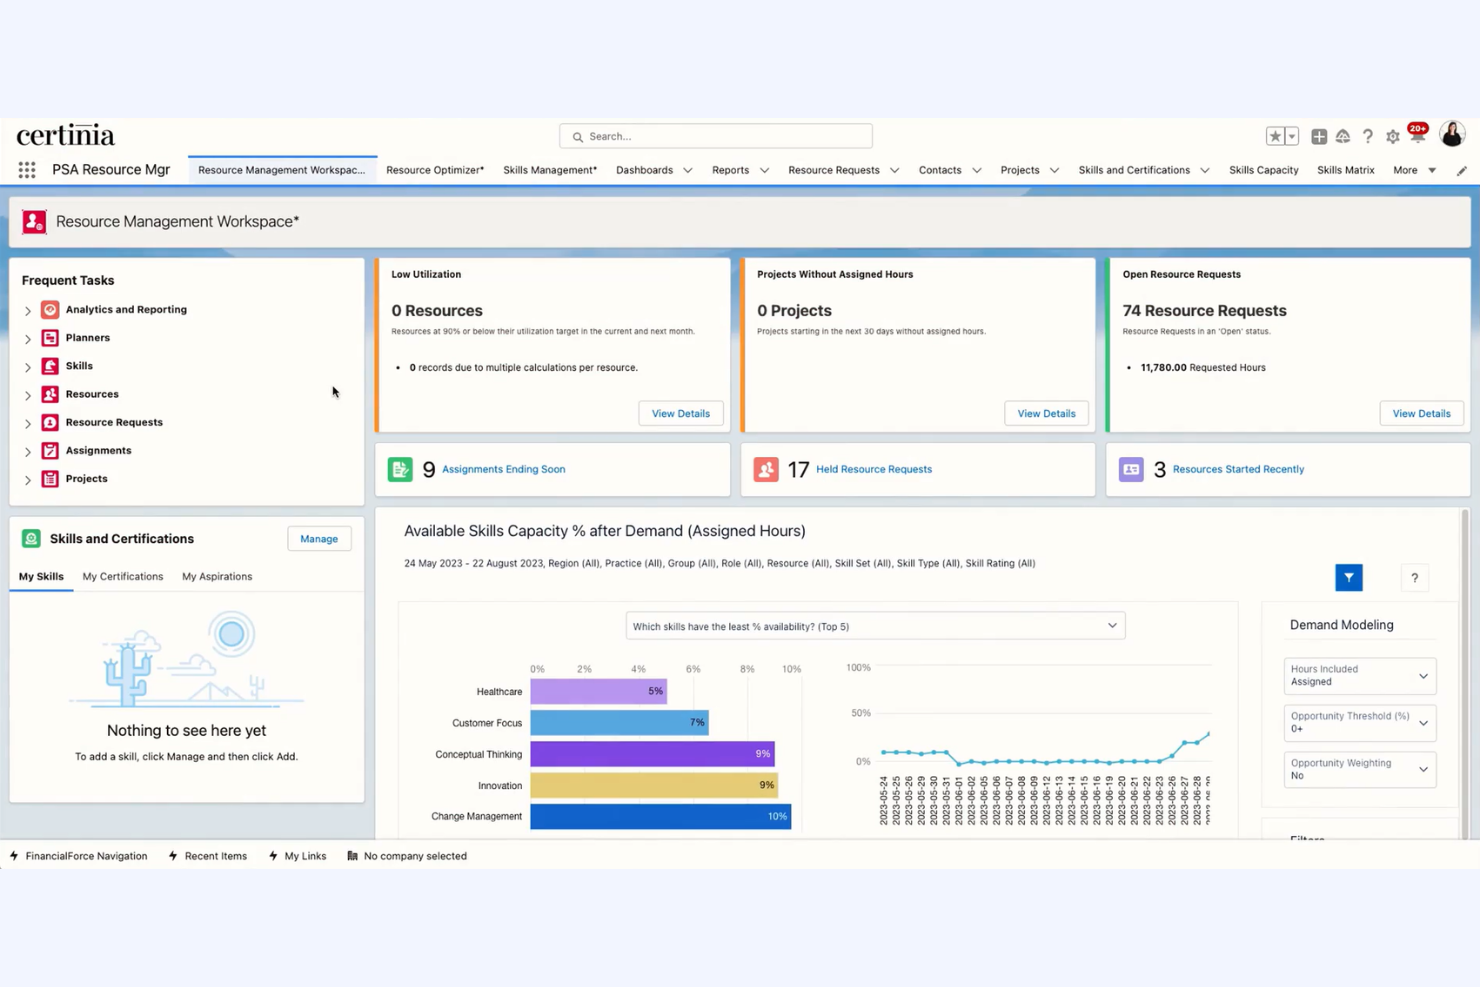Click View Details on Open Resource Requests
Viewport: 1480px width, 987px height.
1421,413
